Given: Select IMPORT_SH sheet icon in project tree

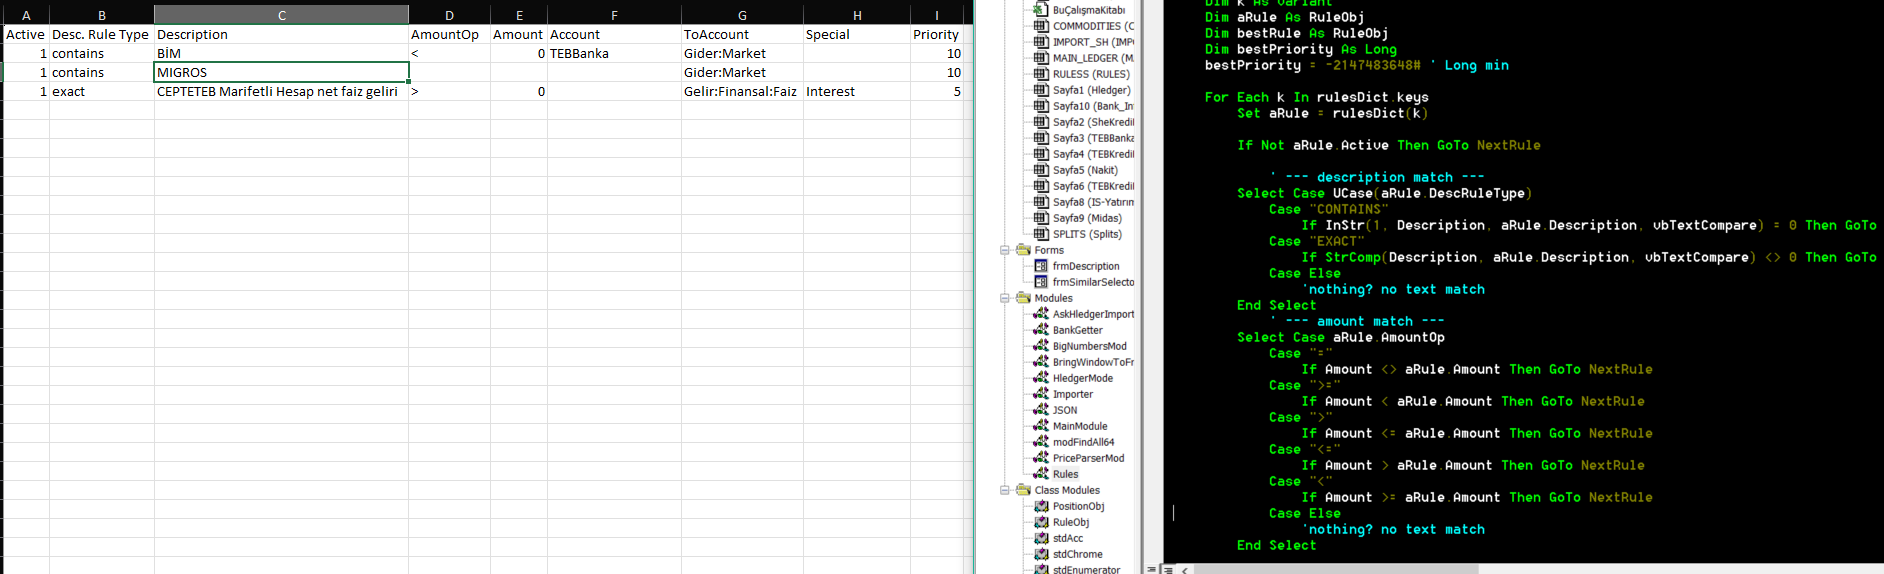Looking at the screenshot, I should 1041,42.
